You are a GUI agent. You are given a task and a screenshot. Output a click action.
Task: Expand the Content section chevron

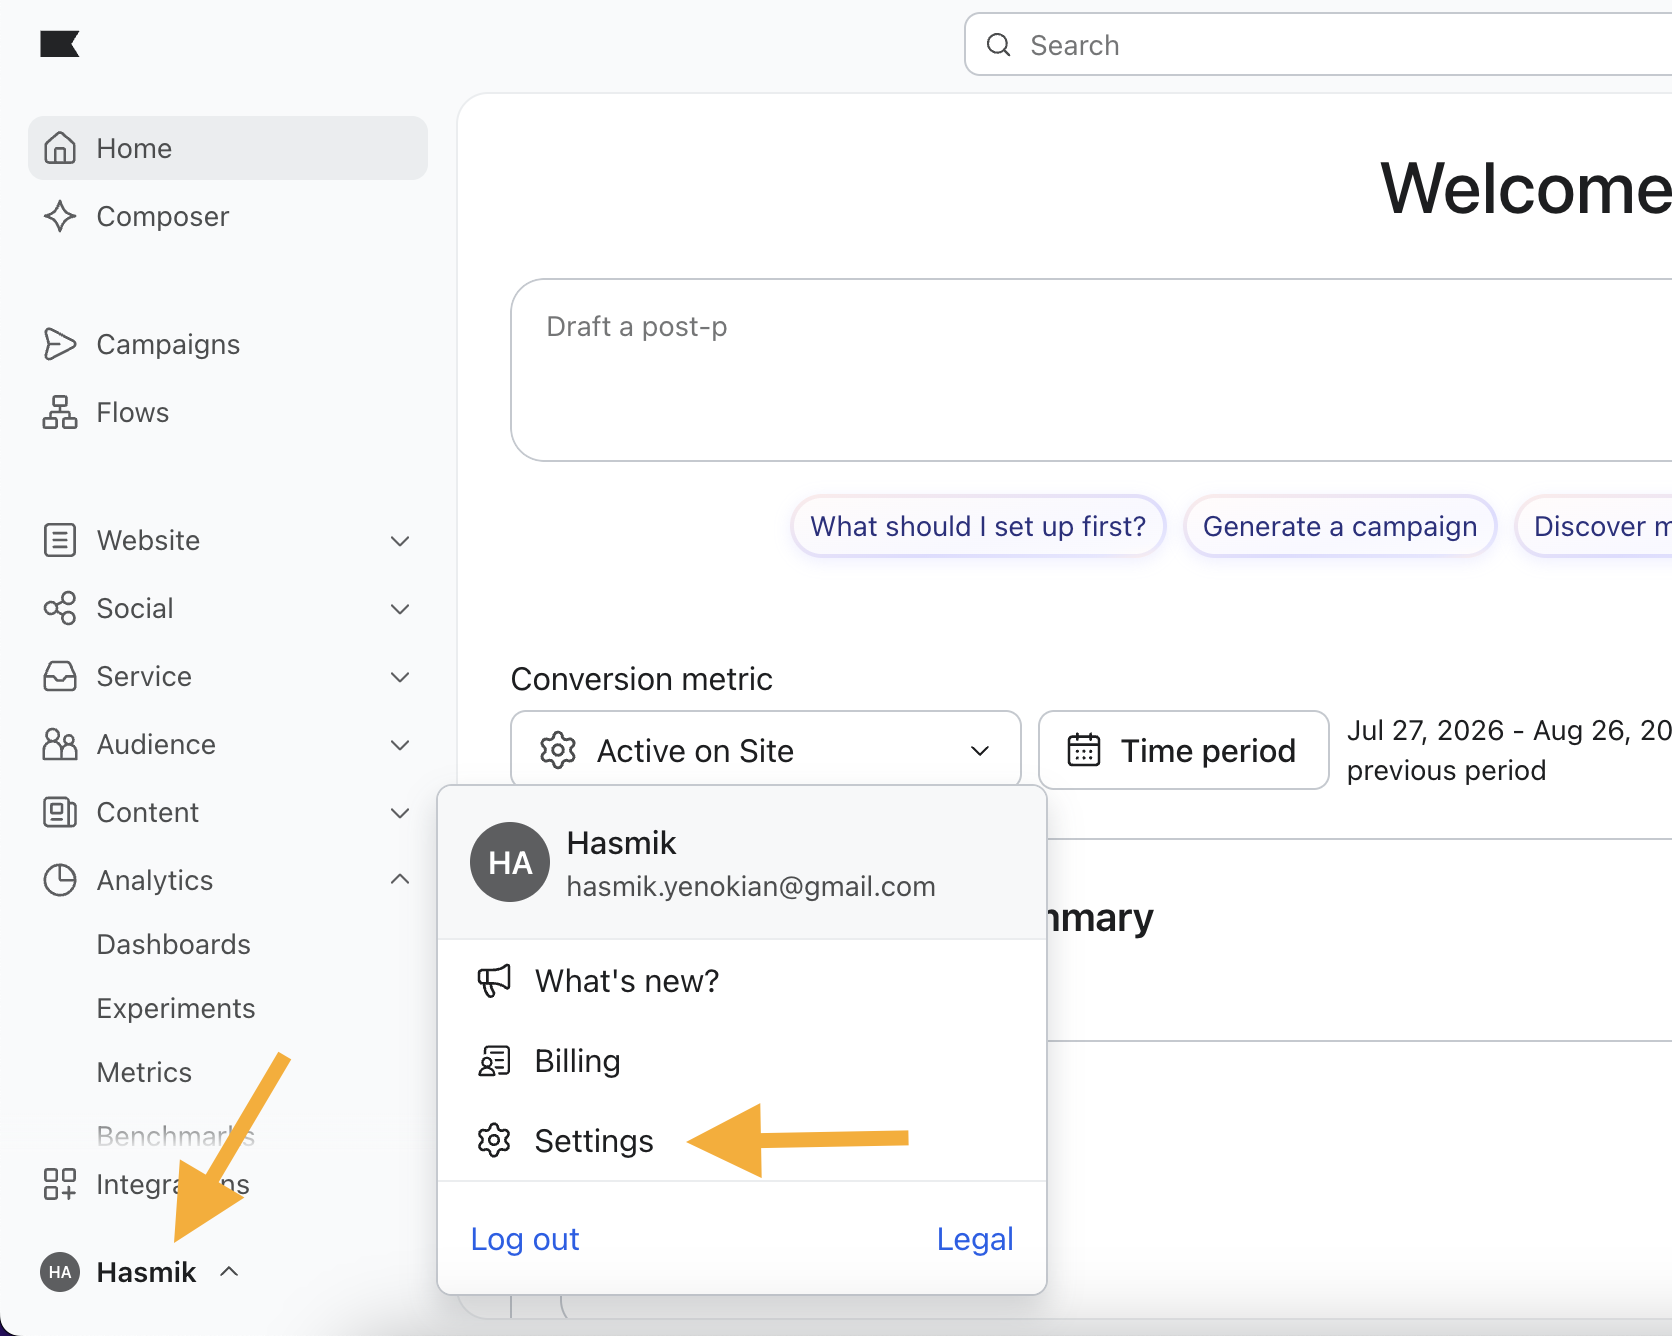(x=400, y=813)
